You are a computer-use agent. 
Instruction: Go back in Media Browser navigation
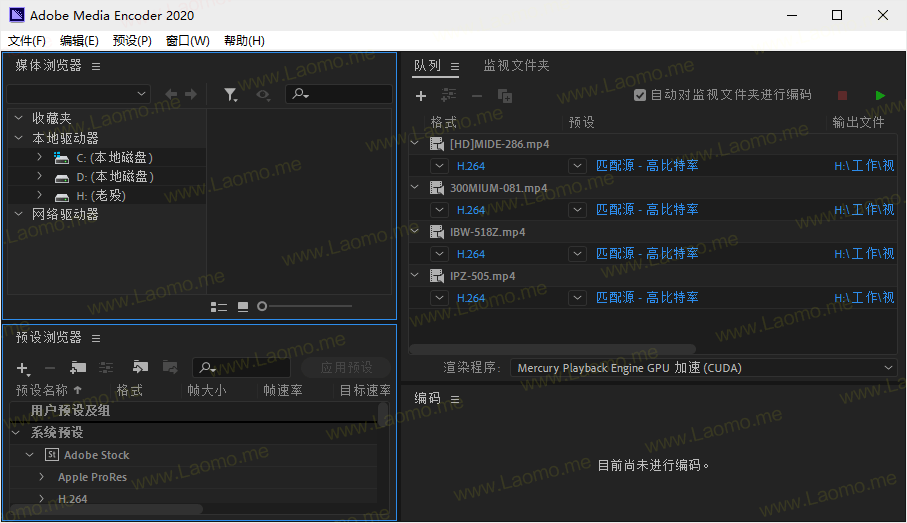[x=171, y=94]
